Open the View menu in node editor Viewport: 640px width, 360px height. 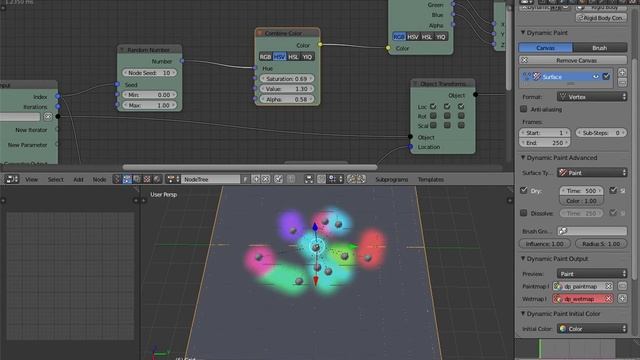[31, 179]
